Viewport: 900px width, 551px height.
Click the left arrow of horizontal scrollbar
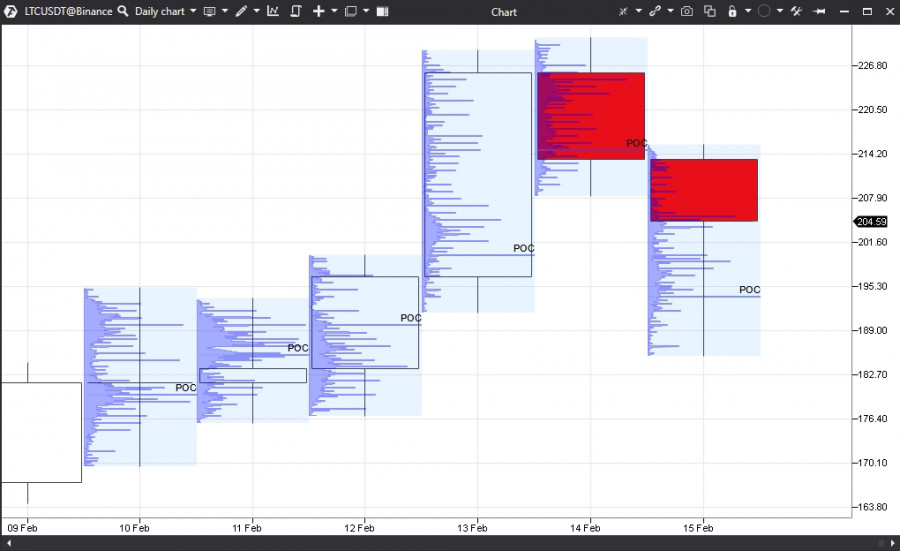coord(9,543)
